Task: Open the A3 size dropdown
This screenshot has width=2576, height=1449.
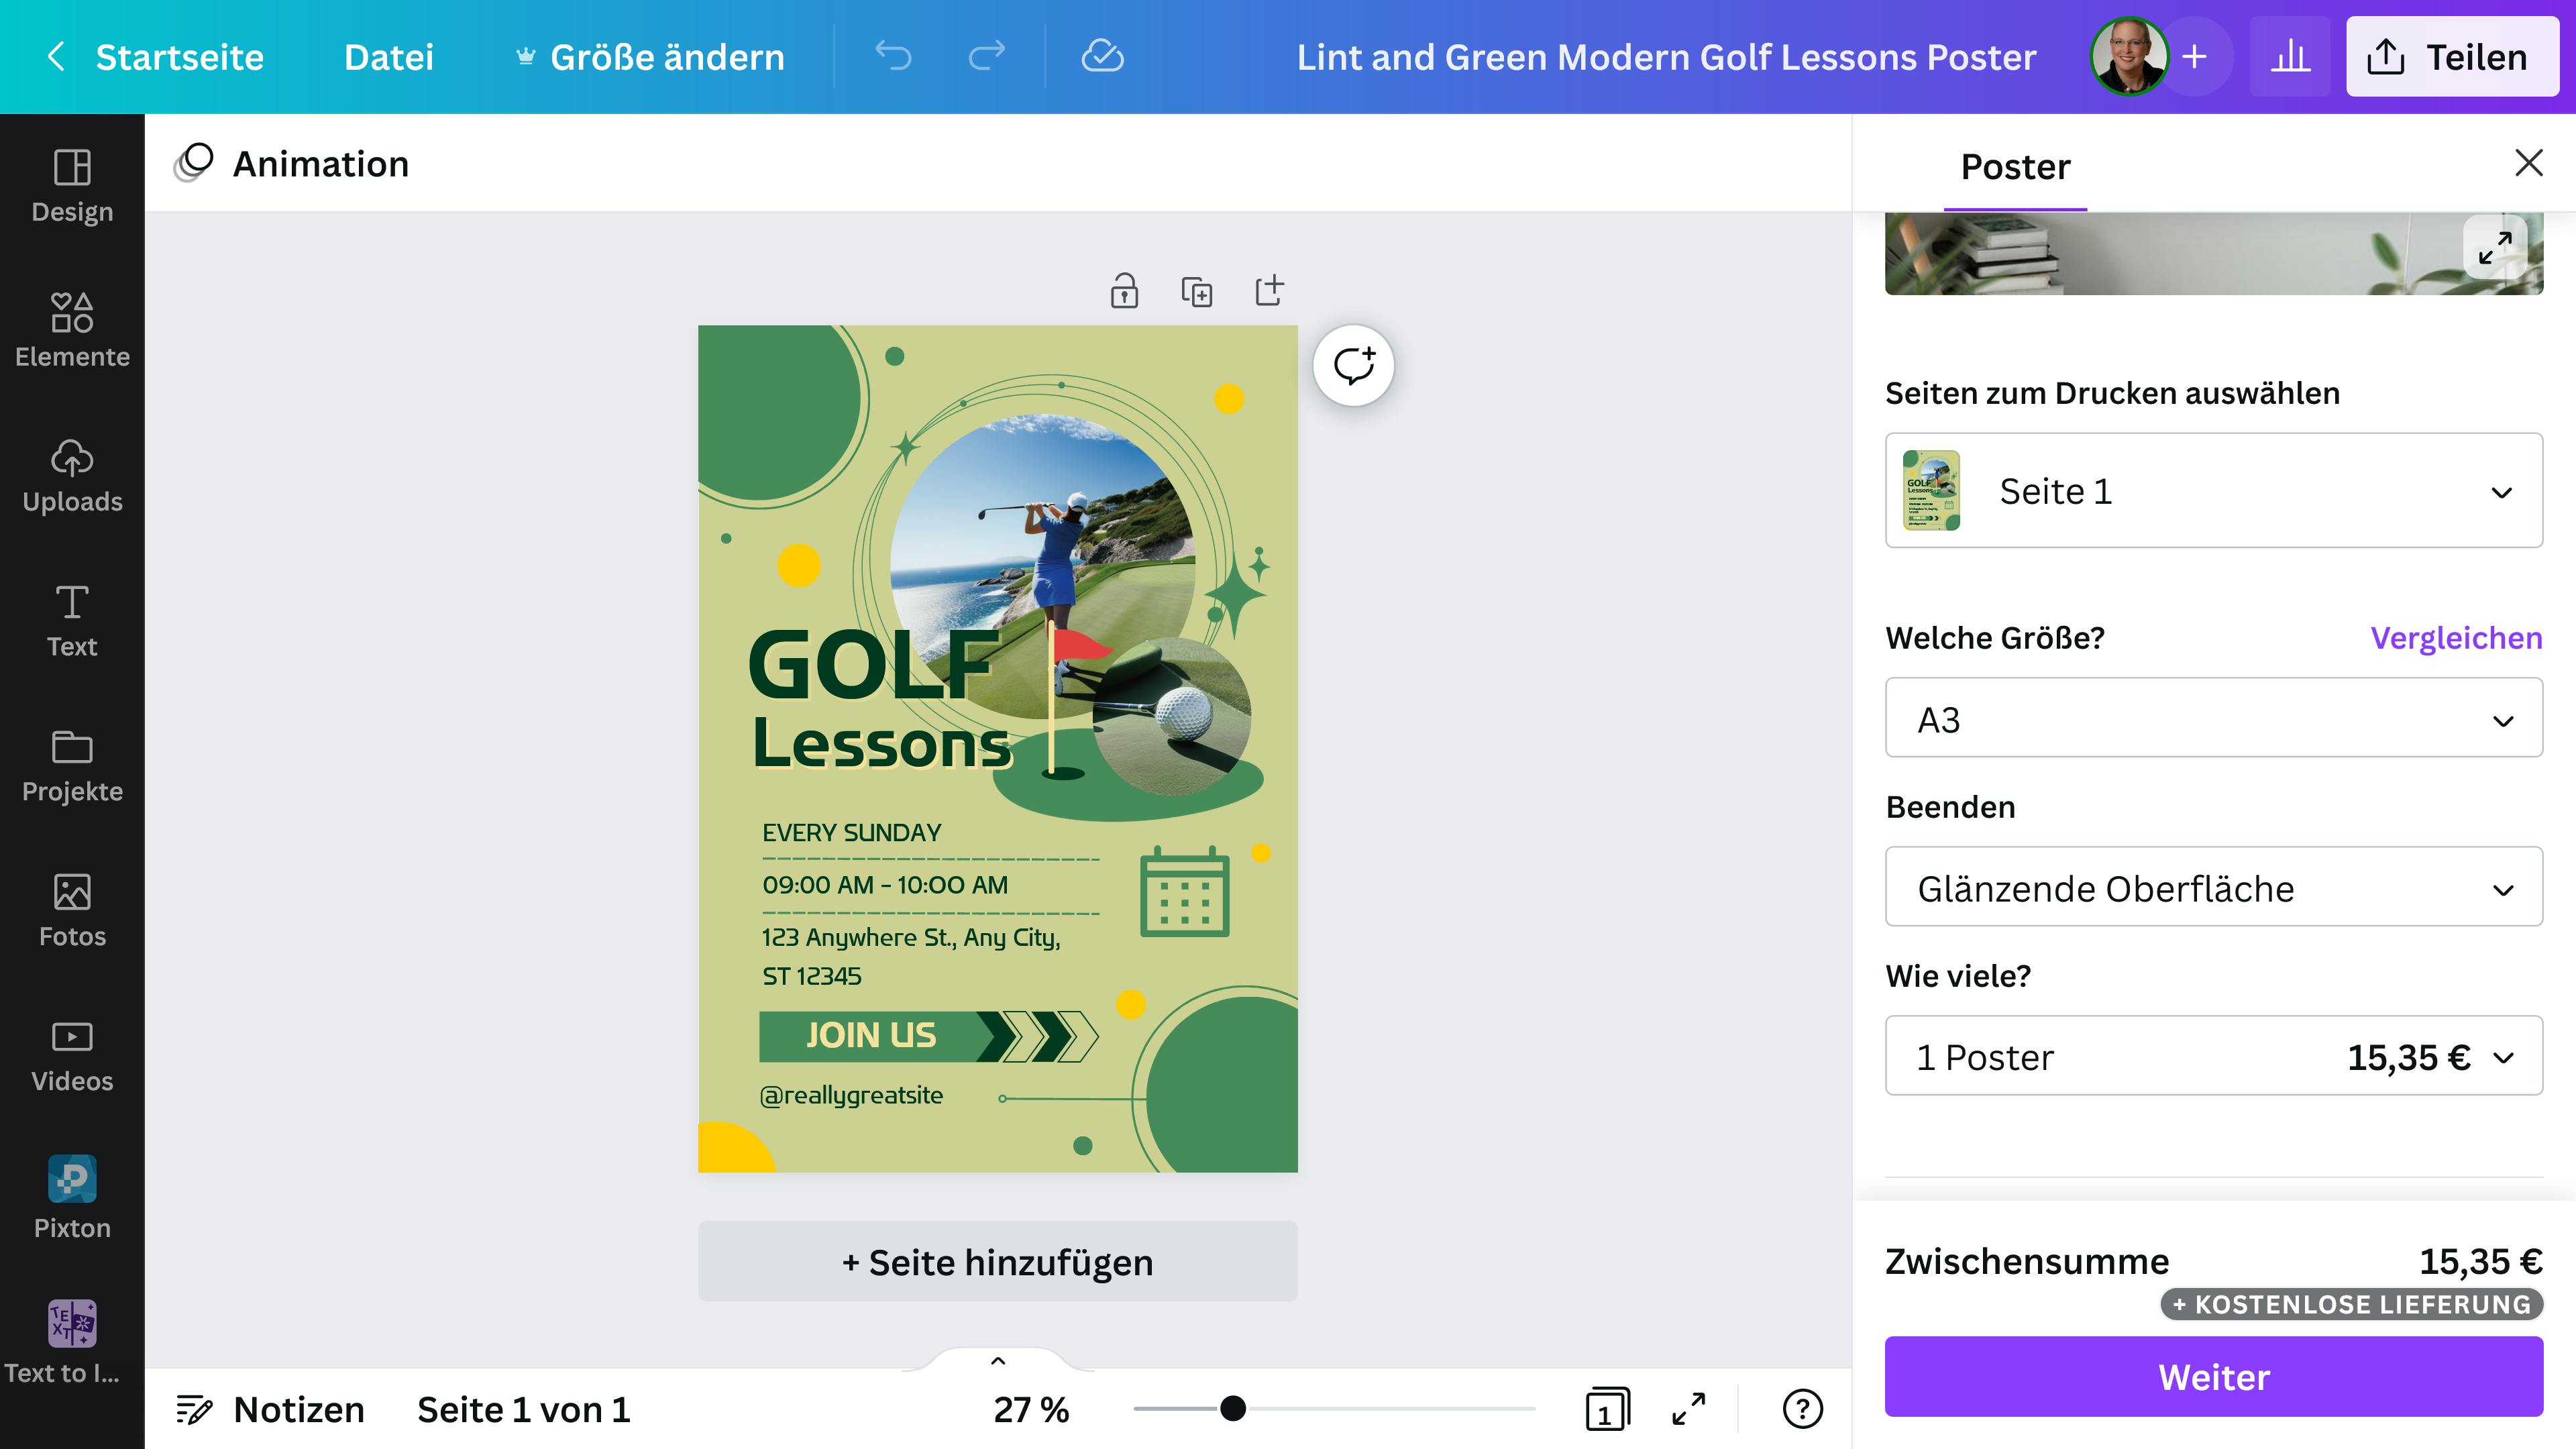Action: point(2213,718)
